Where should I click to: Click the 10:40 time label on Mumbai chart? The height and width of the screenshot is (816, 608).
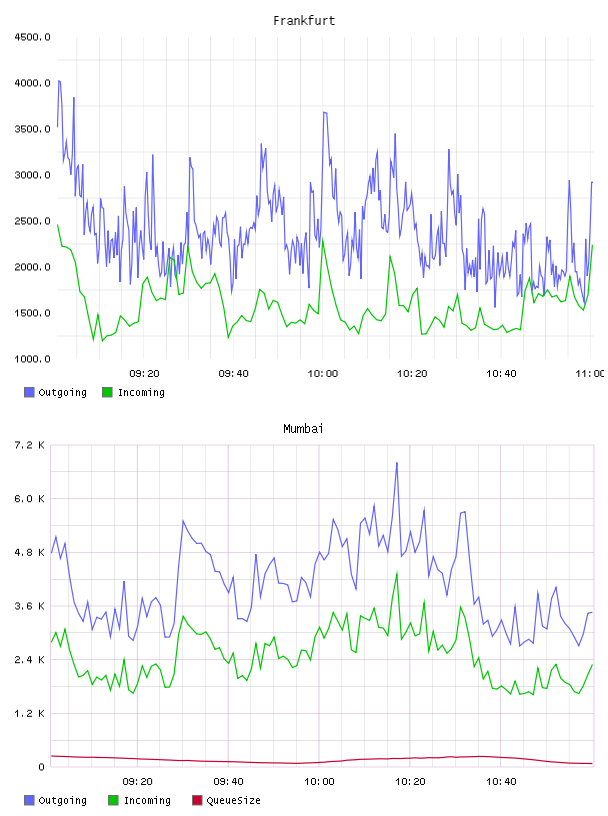coord(501,782)
